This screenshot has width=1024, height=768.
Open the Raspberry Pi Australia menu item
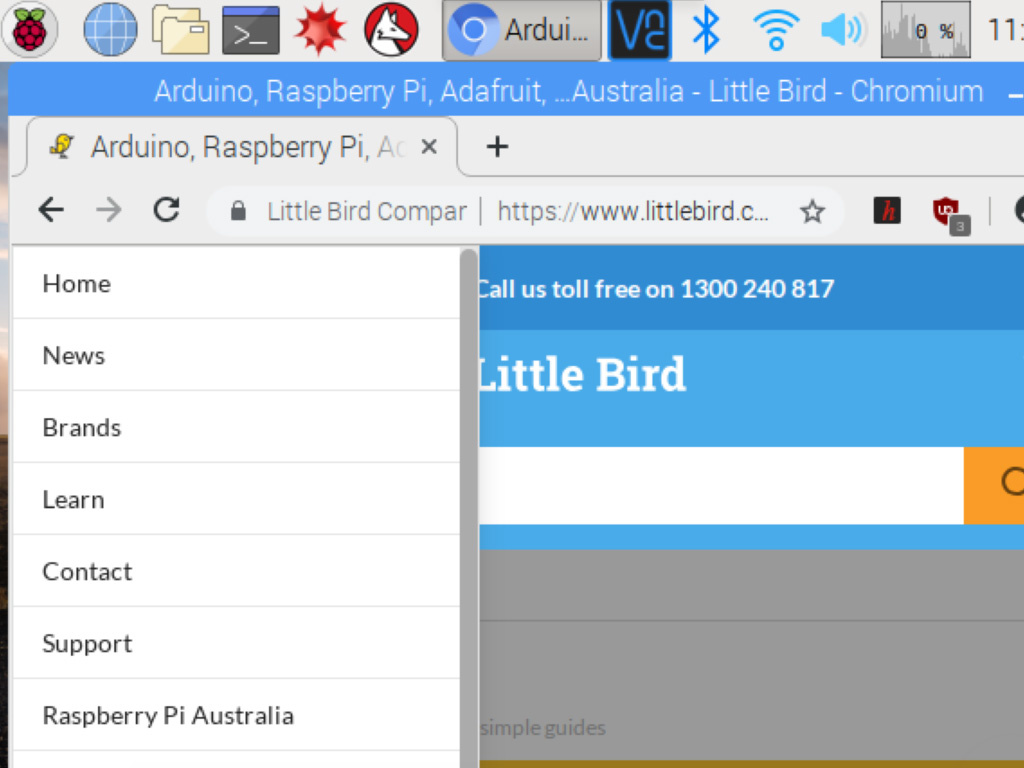(x=236, y=714)
